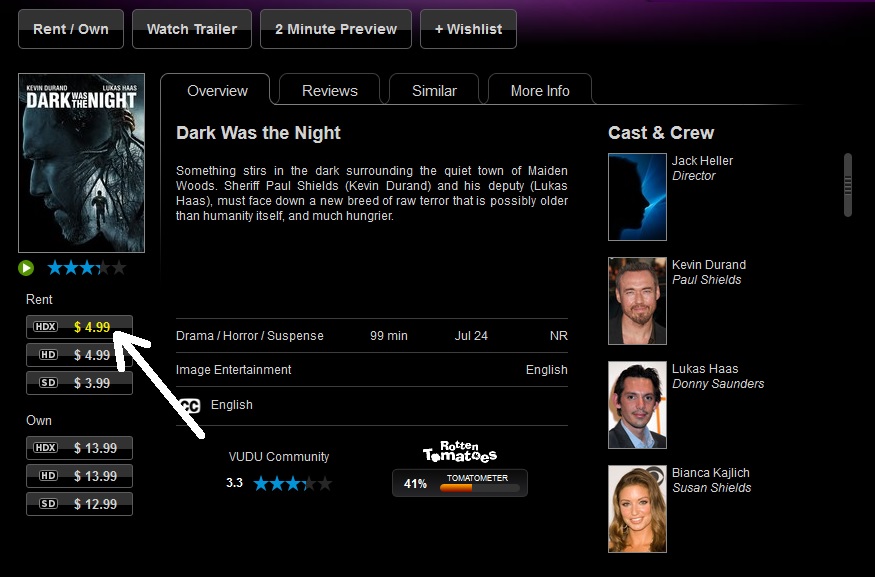
Task: Open Lukas Haas's cast photo
Action: click(637, 405)
